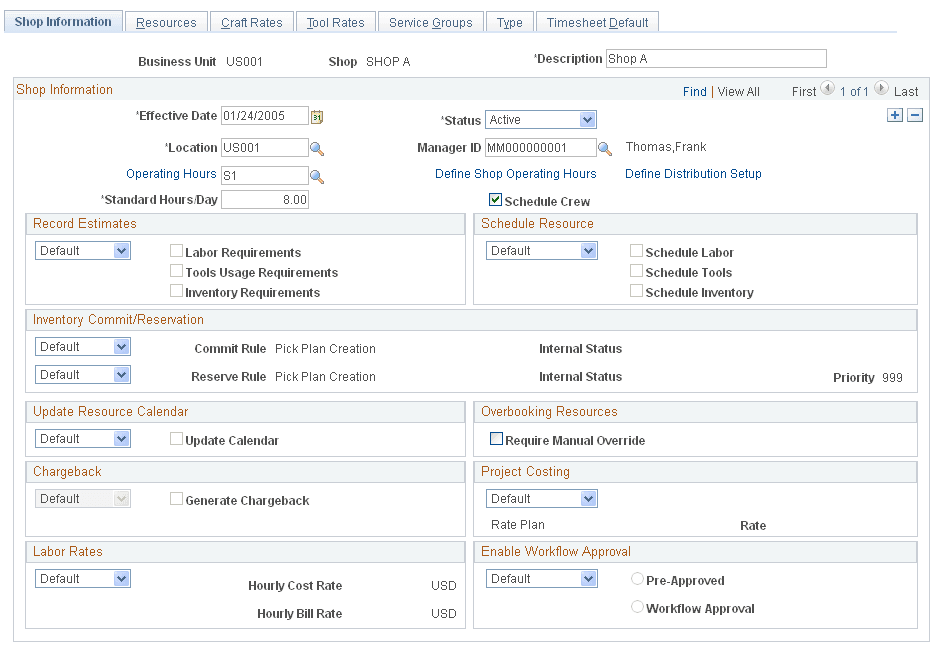The height and width of the screenshot is (648, 939).
Task: Focus the Standard Hours/Day field
Action: (265, 200)
